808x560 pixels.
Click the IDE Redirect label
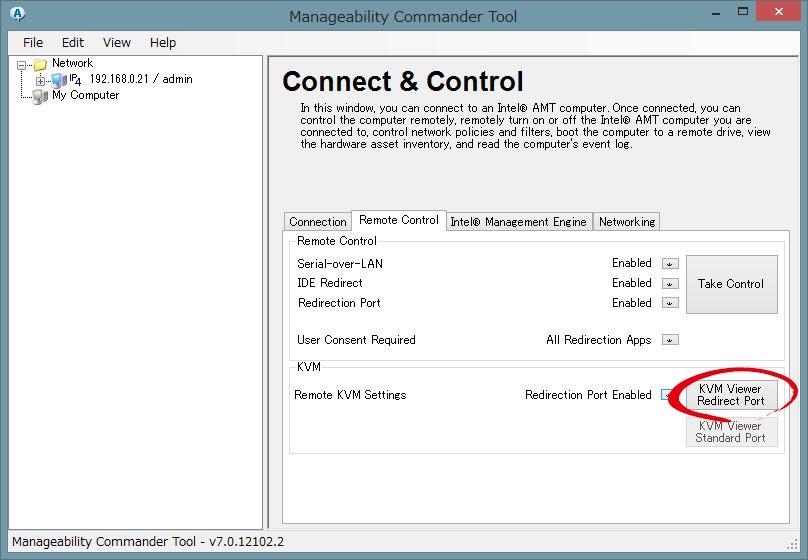(x=330, y=283)
